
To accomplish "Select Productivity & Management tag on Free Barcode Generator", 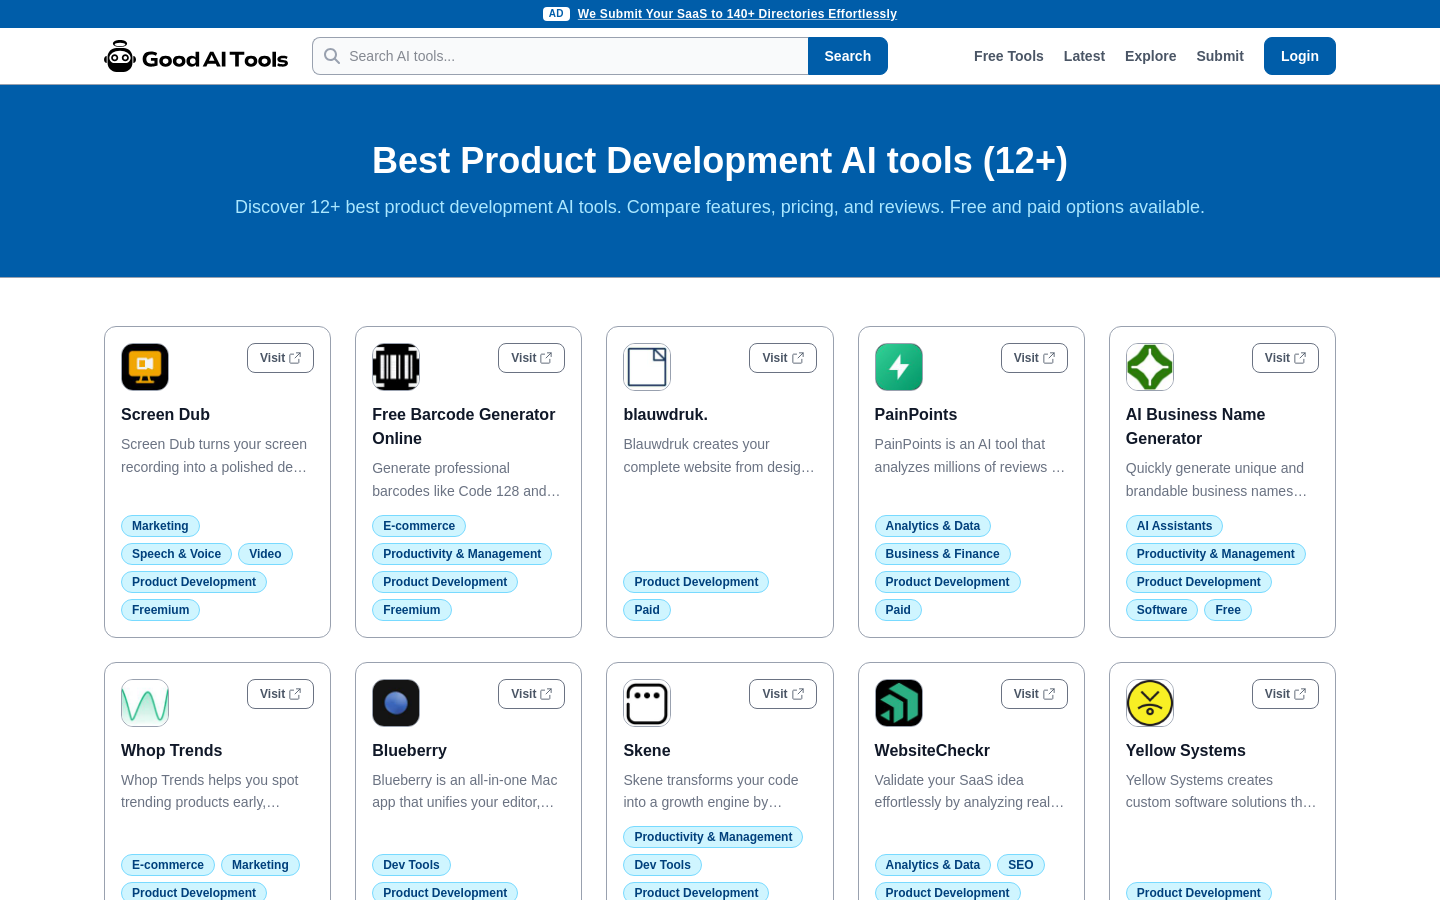I will click(x=462, y=554).
